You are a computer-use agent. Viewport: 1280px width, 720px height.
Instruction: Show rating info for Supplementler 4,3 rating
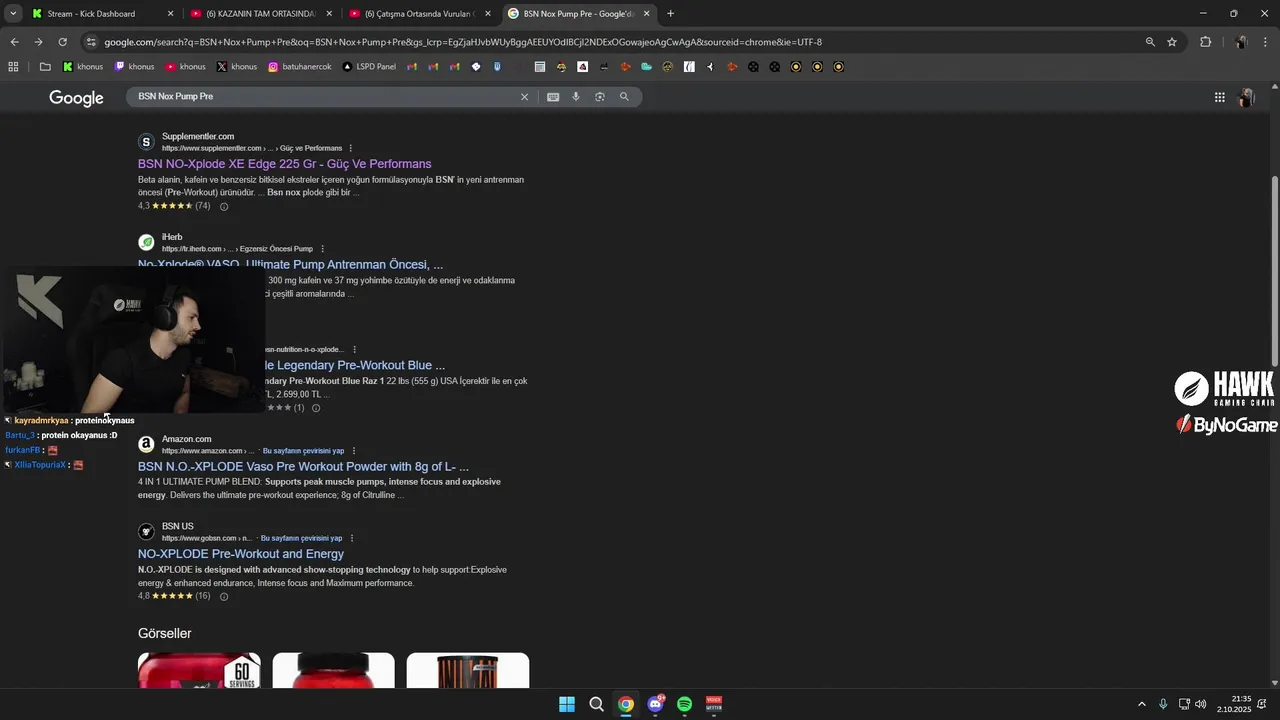[224, 207]
